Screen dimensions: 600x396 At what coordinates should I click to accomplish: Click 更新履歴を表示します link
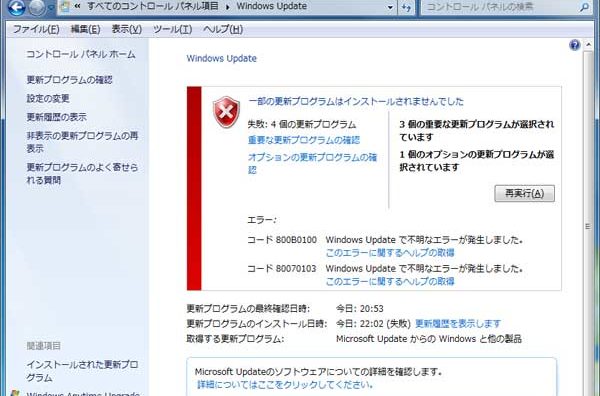click(458, 324)
